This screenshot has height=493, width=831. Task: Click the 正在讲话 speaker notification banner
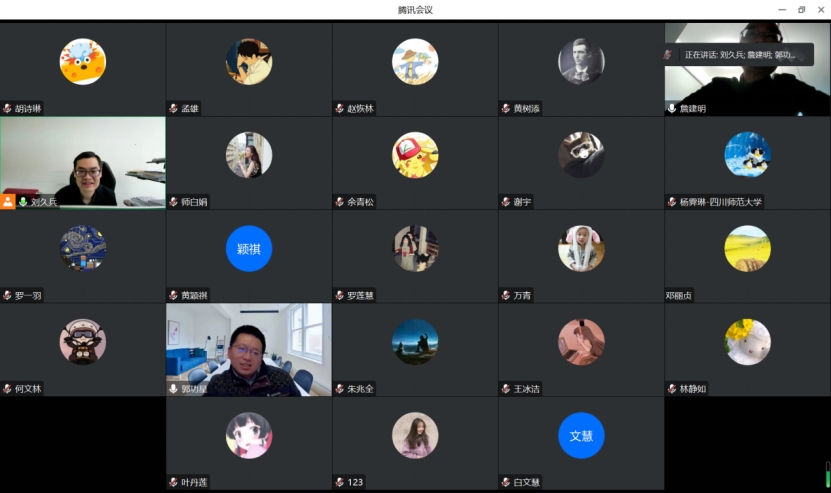740,55
